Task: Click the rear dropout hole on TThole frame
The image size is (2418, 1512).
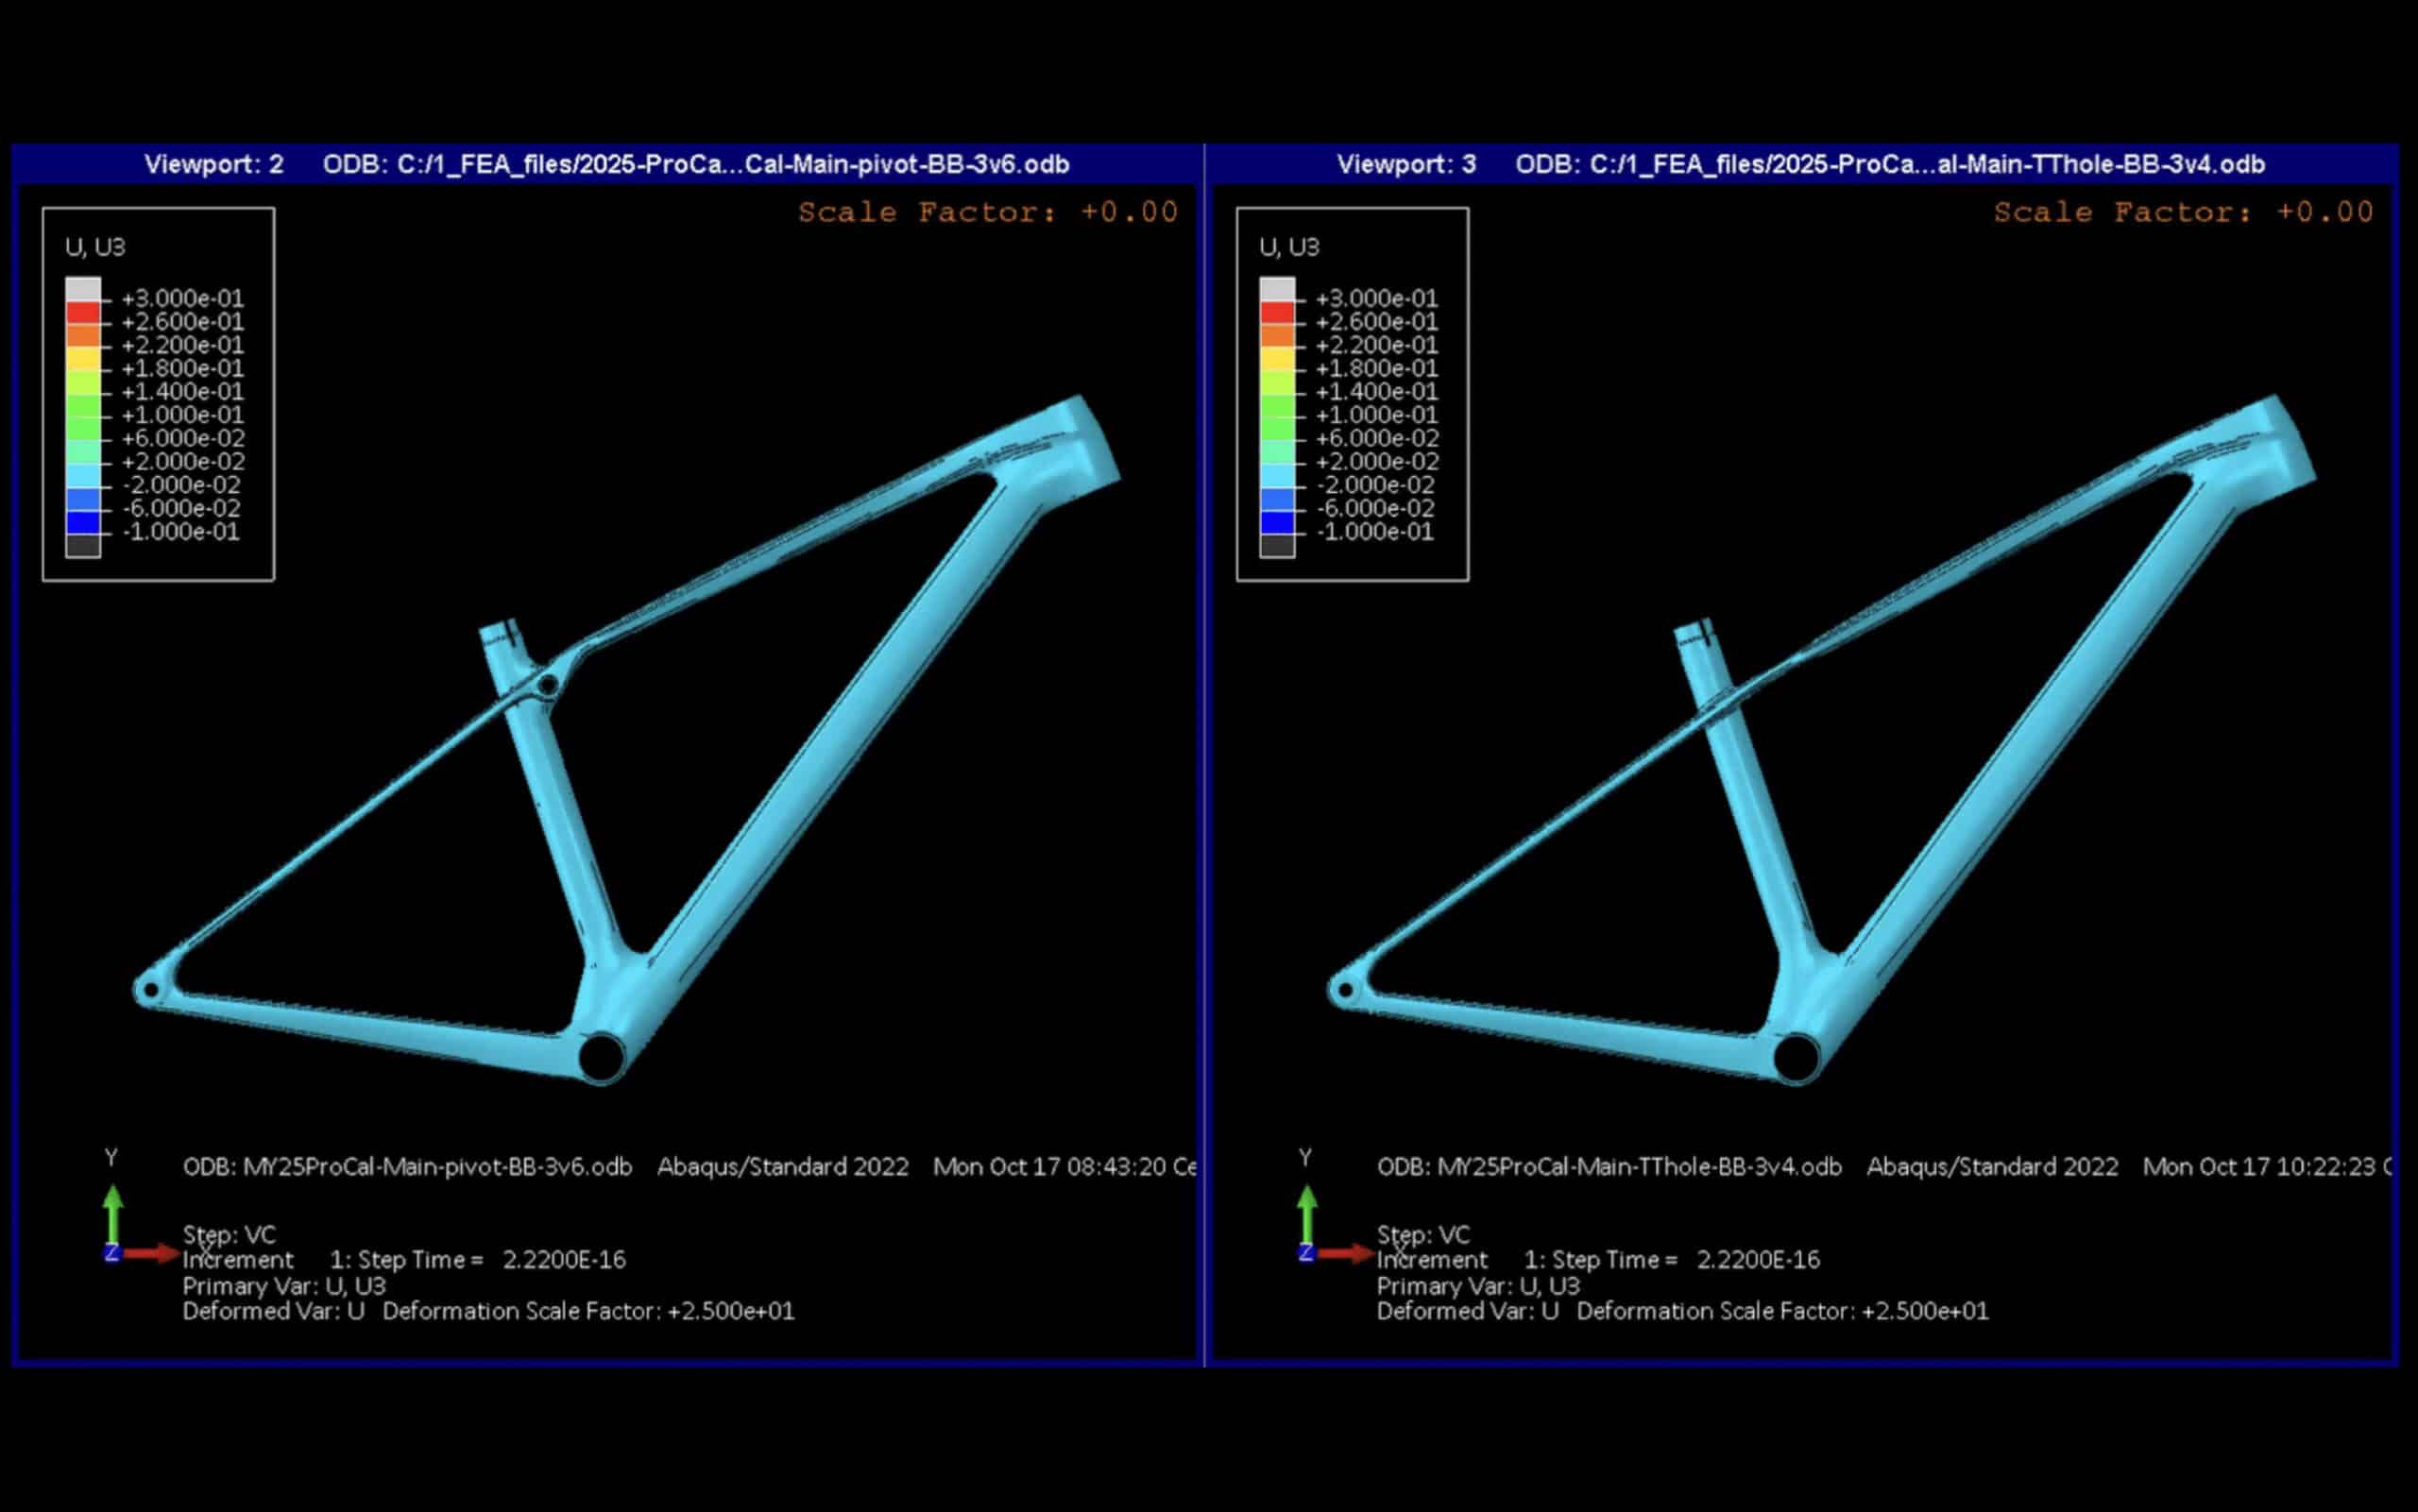Action: (x=1345, y=991)
